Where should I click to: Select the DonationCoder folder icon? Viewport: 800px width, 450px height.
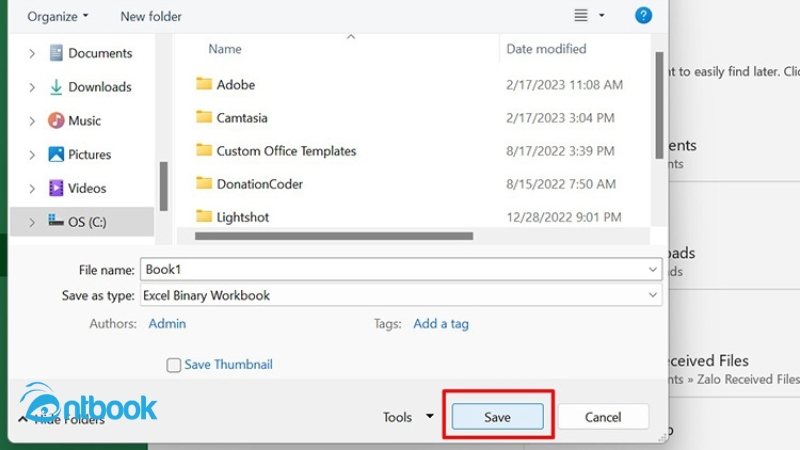pos(204,183)
